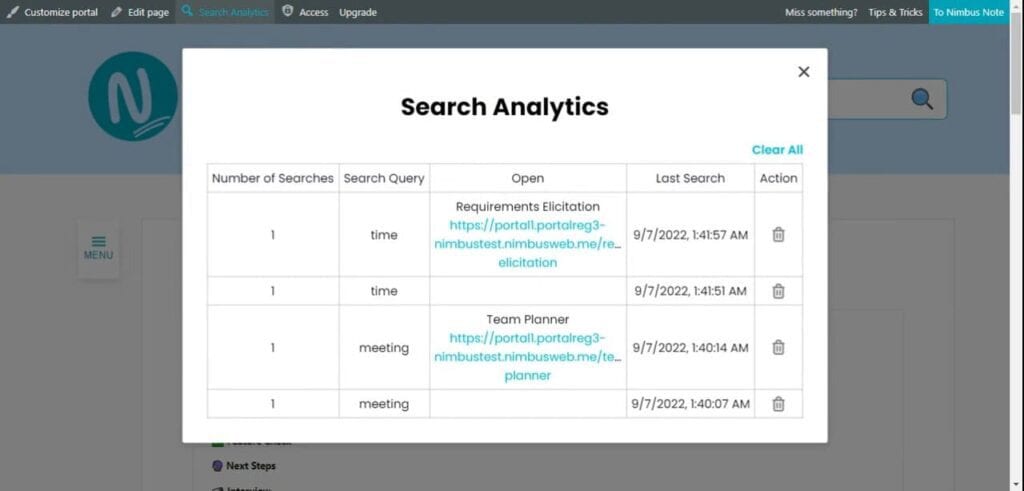Click the portal search input field
The height and width of the screenshot is (491, 1024).
coord(886,99)
